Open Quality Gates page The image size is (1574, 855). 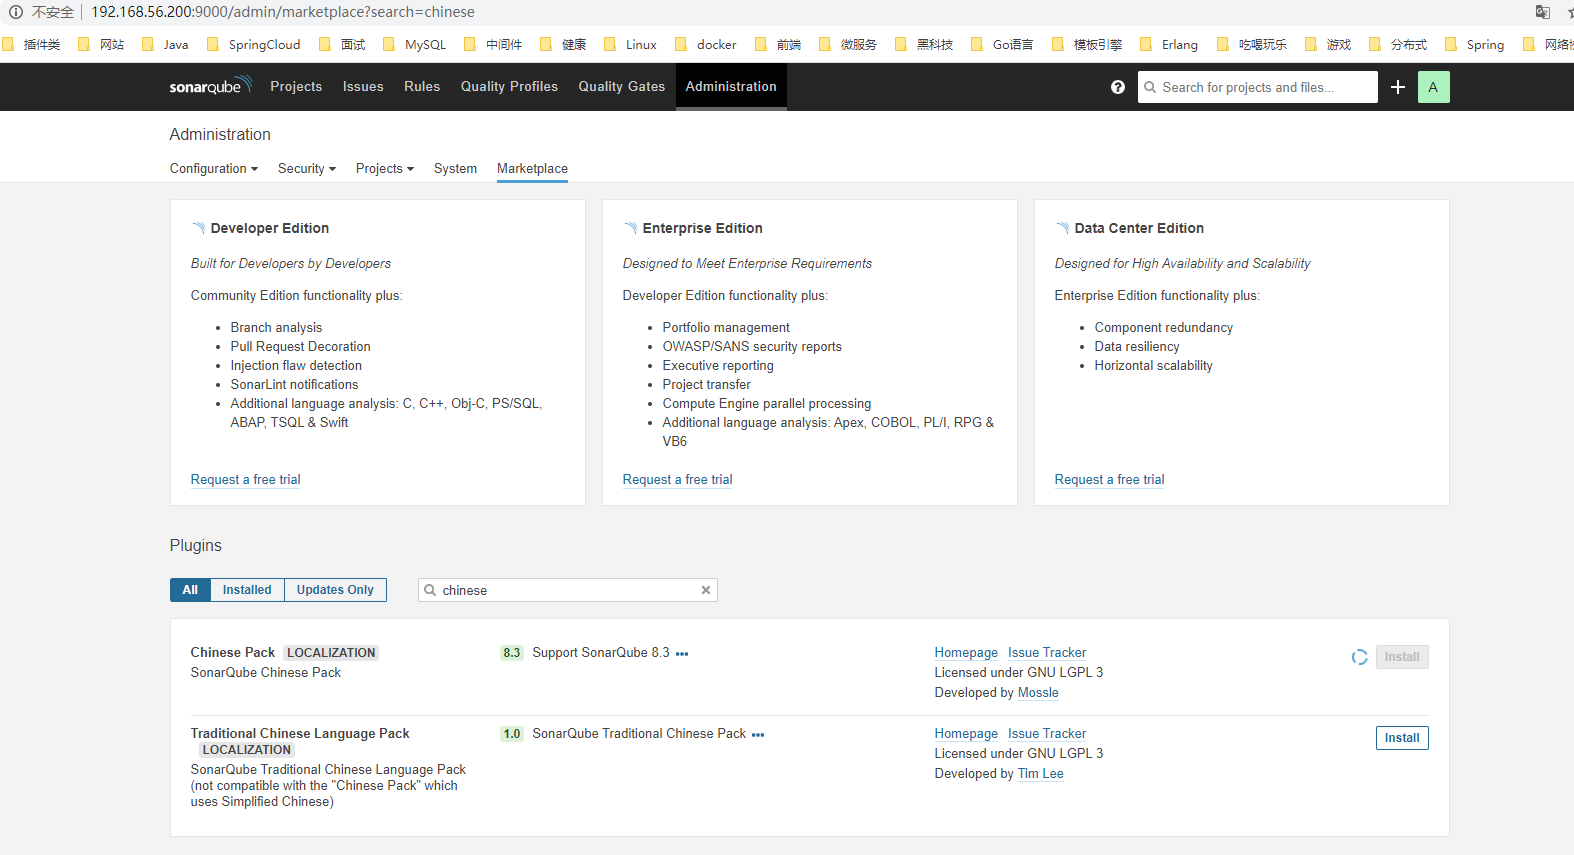tap(621, 87)
